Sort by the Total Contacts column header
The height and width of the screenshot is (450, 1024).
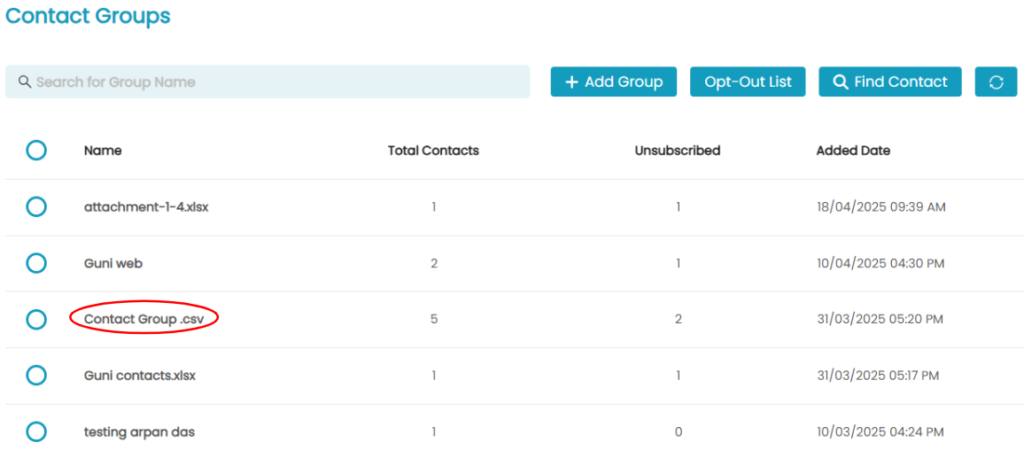(x=434, y=151)
